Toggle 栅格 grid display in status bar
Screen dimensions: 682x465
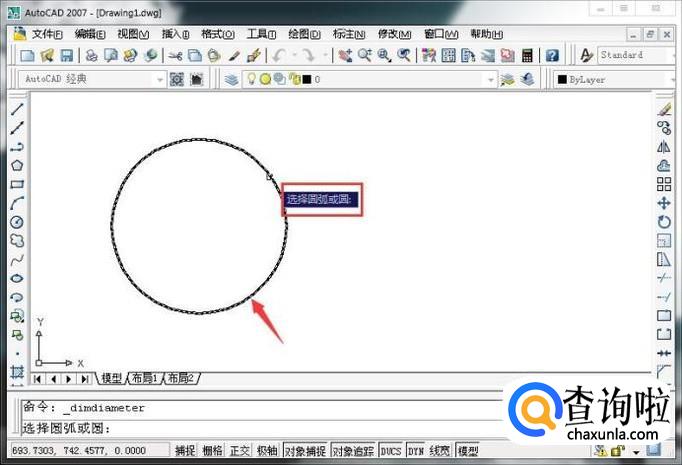tap(213, 451)
